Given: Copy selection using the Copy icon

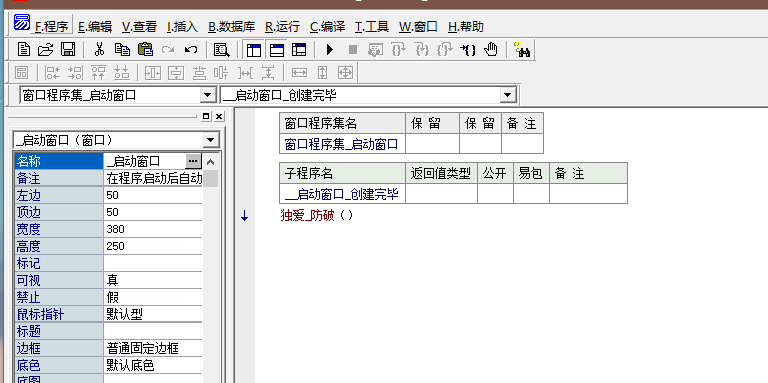Looking at the screenshot, I should click(122, 49).
